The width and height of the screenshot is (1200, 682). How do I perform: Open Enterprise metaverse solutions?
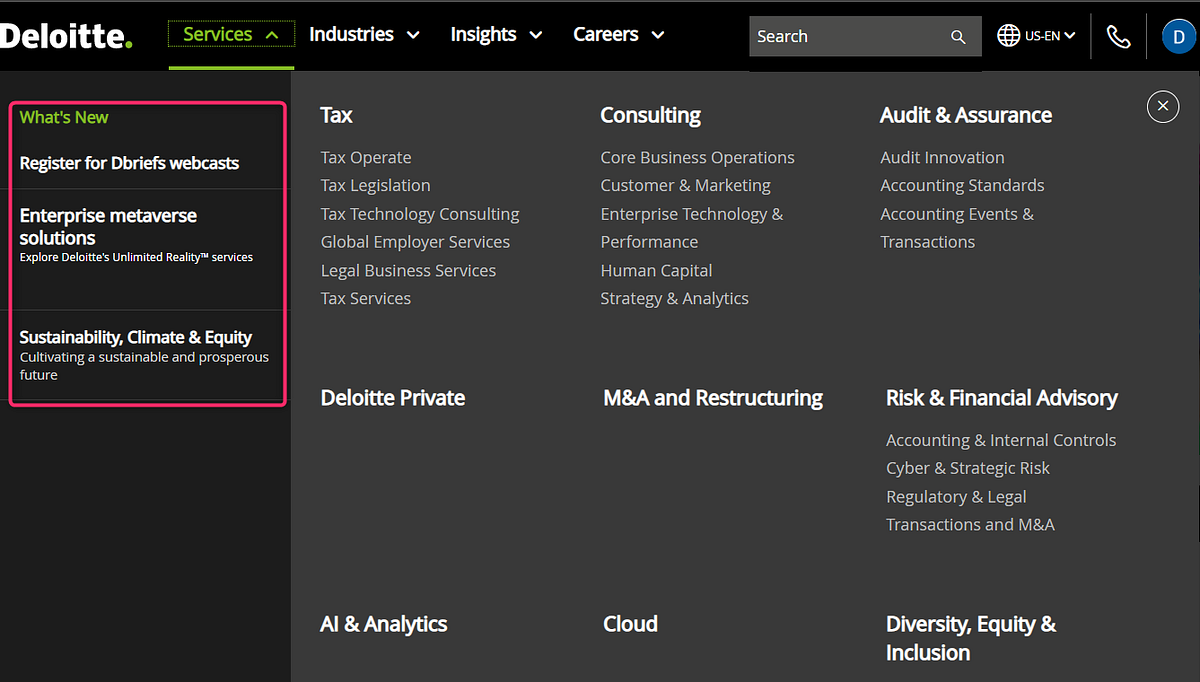108,227
